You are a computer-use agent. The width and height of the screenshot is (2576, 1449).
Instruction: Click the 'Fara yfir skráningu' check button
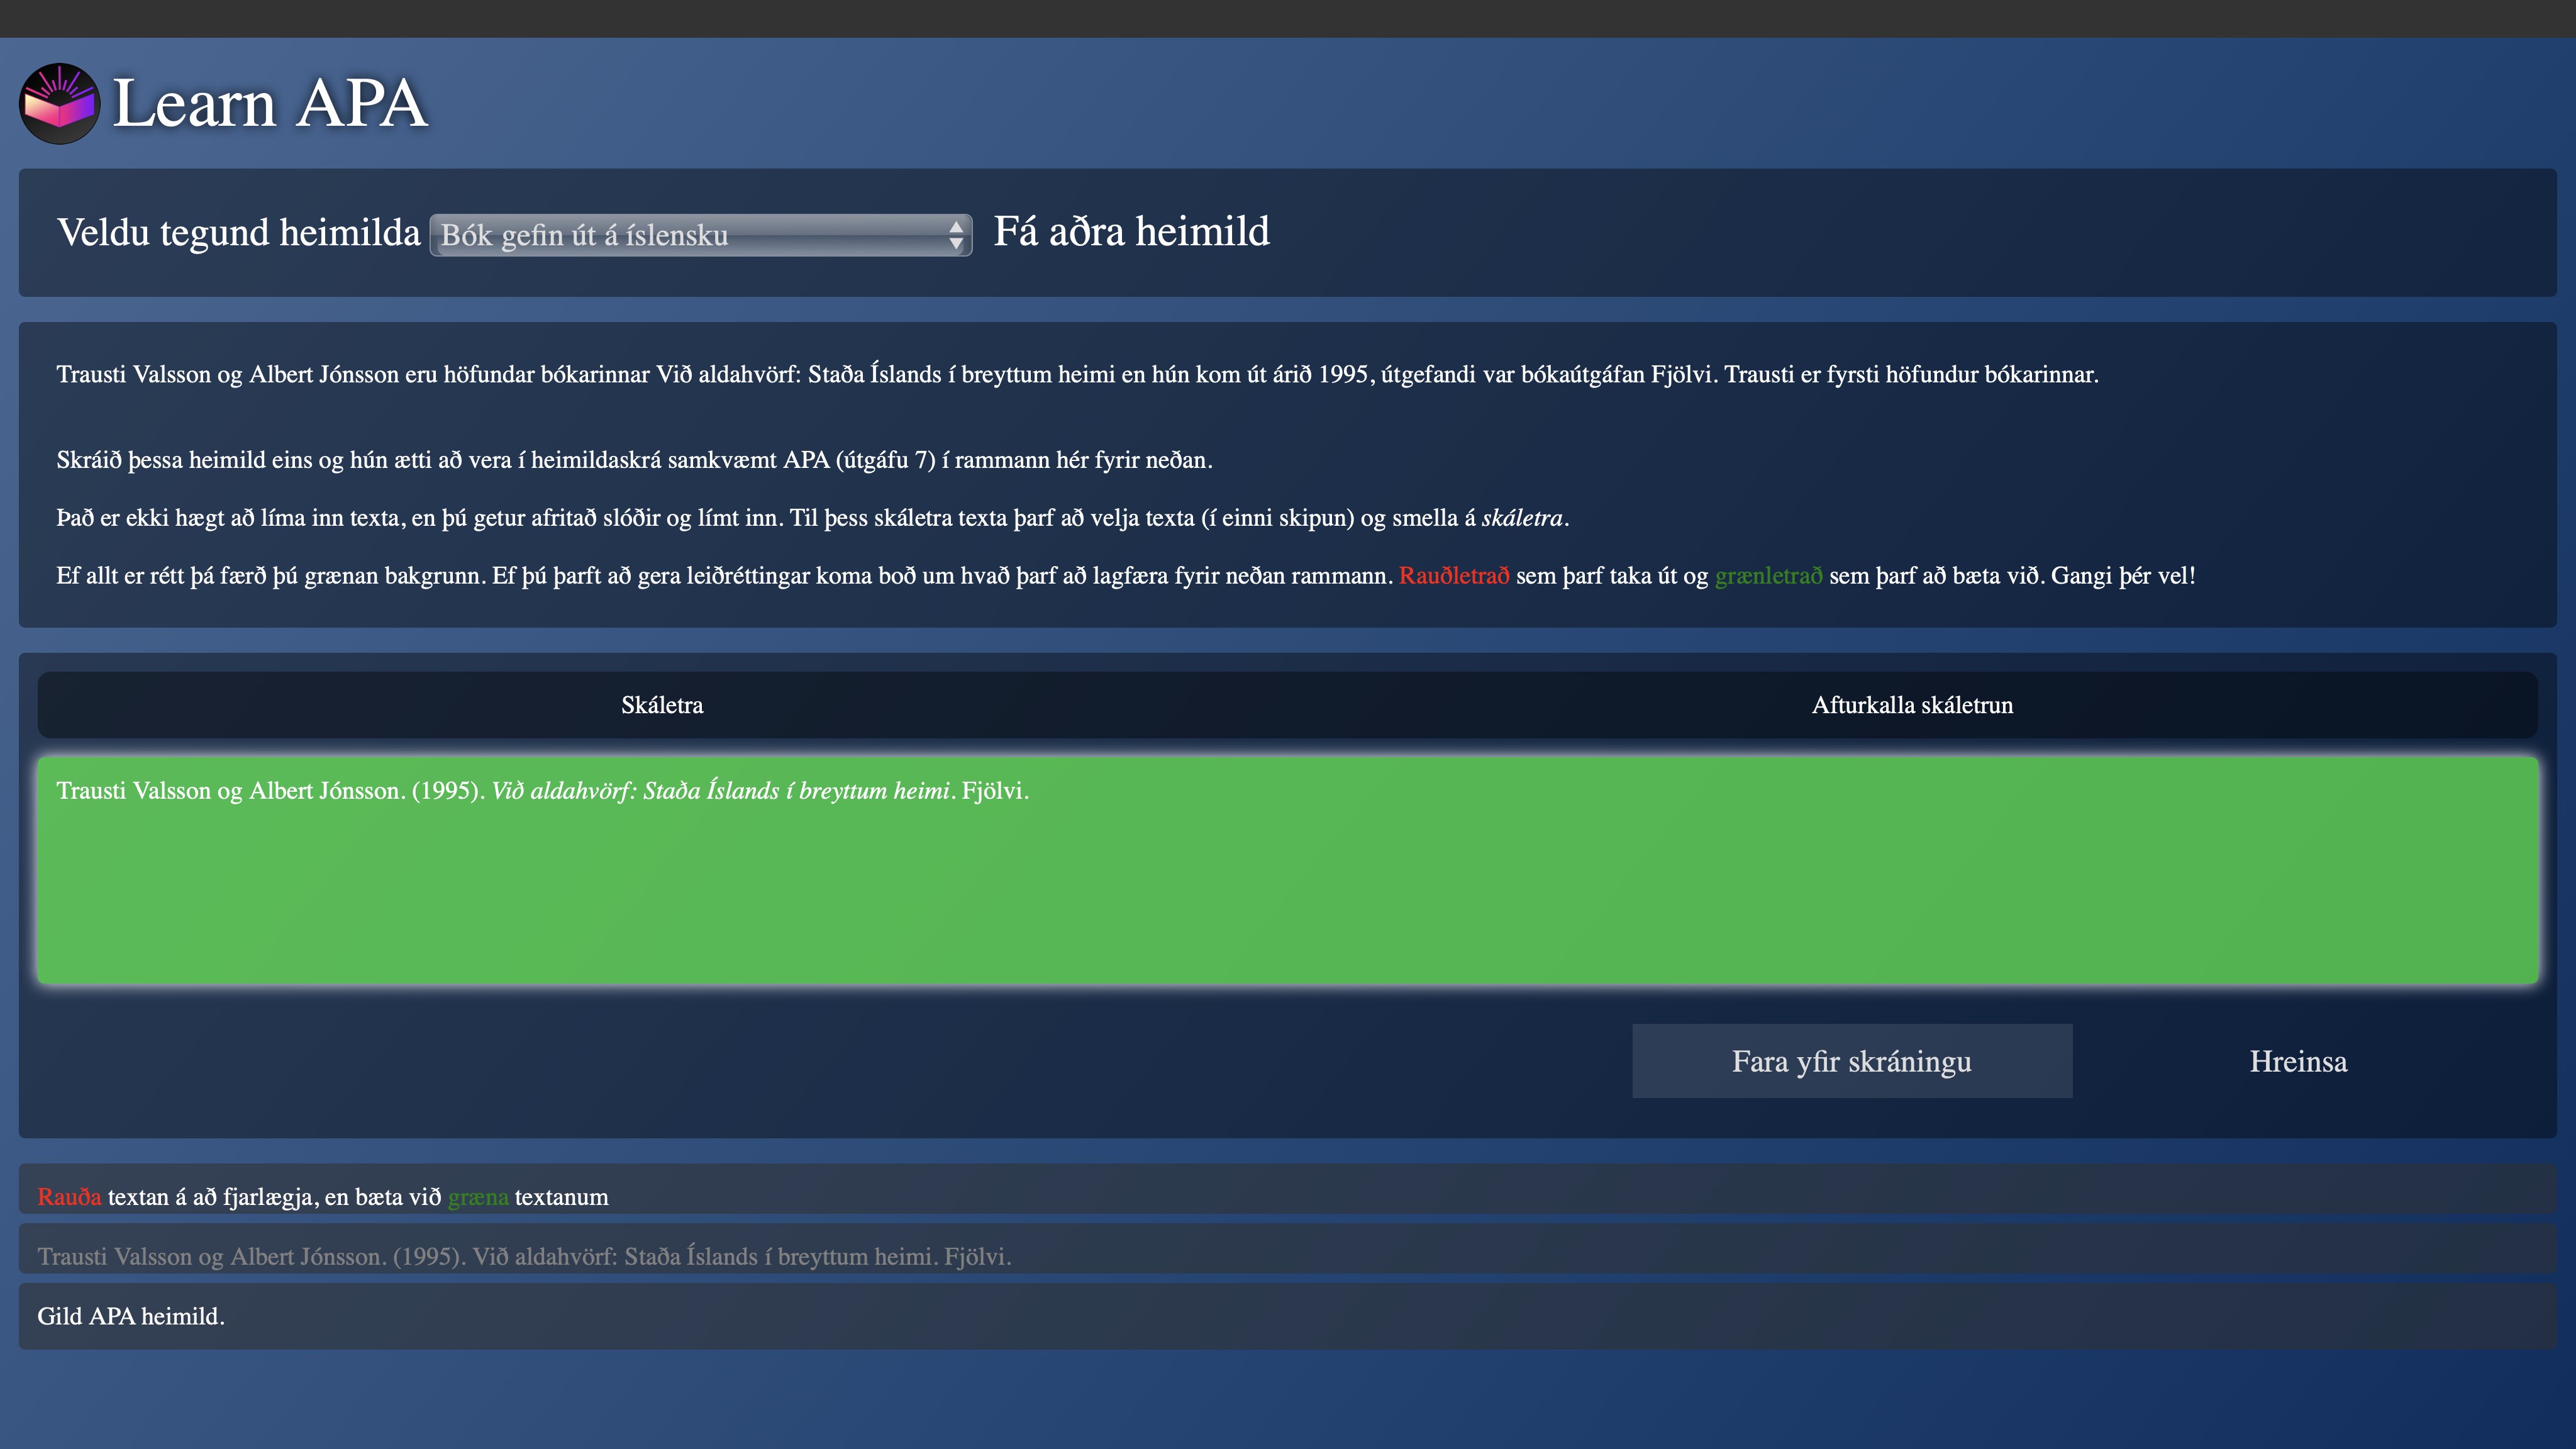click(x=1851, y=1061)
